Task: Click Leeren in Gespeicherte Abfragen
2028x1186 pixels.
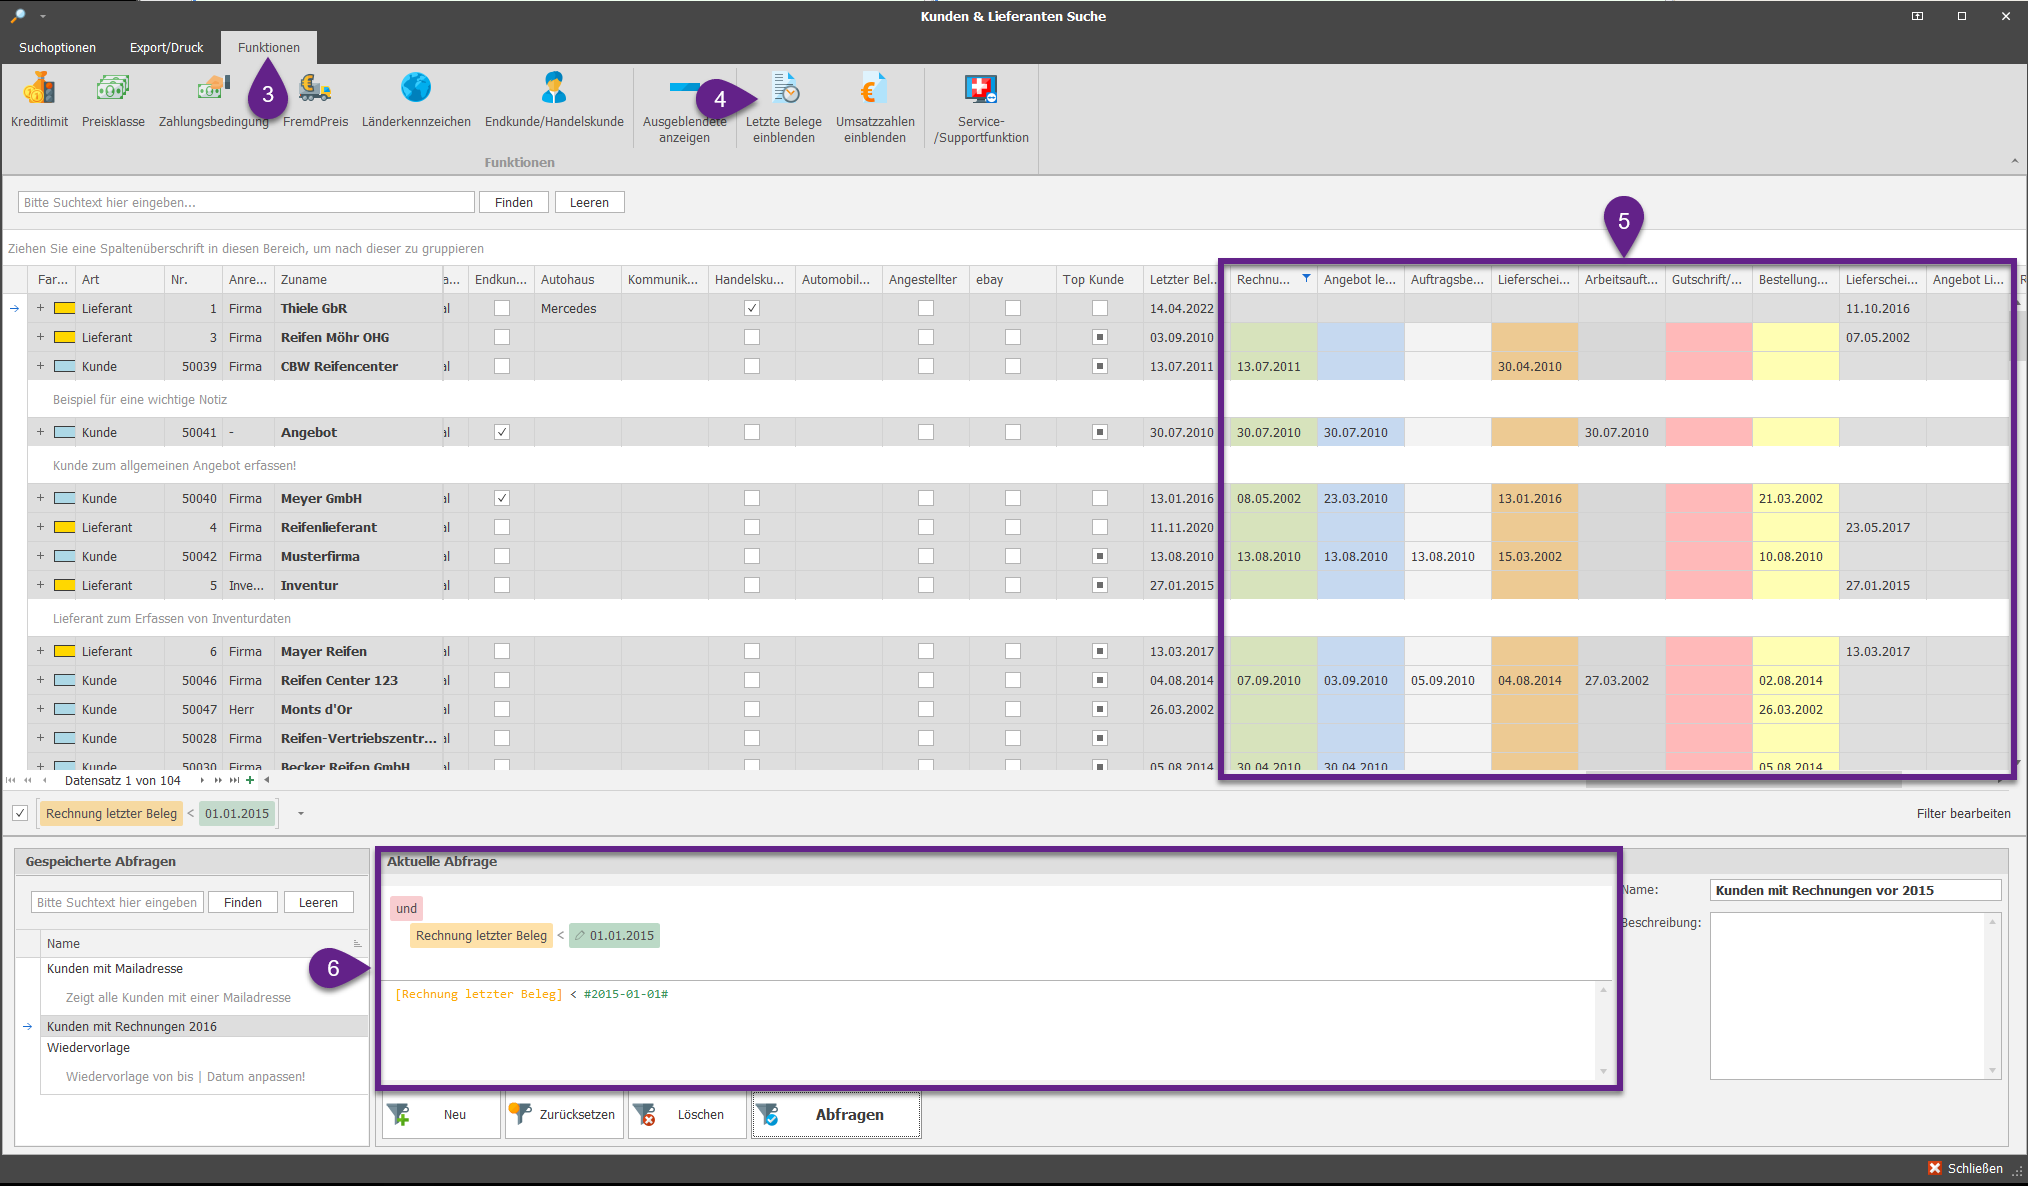Action: click(318, 902)
